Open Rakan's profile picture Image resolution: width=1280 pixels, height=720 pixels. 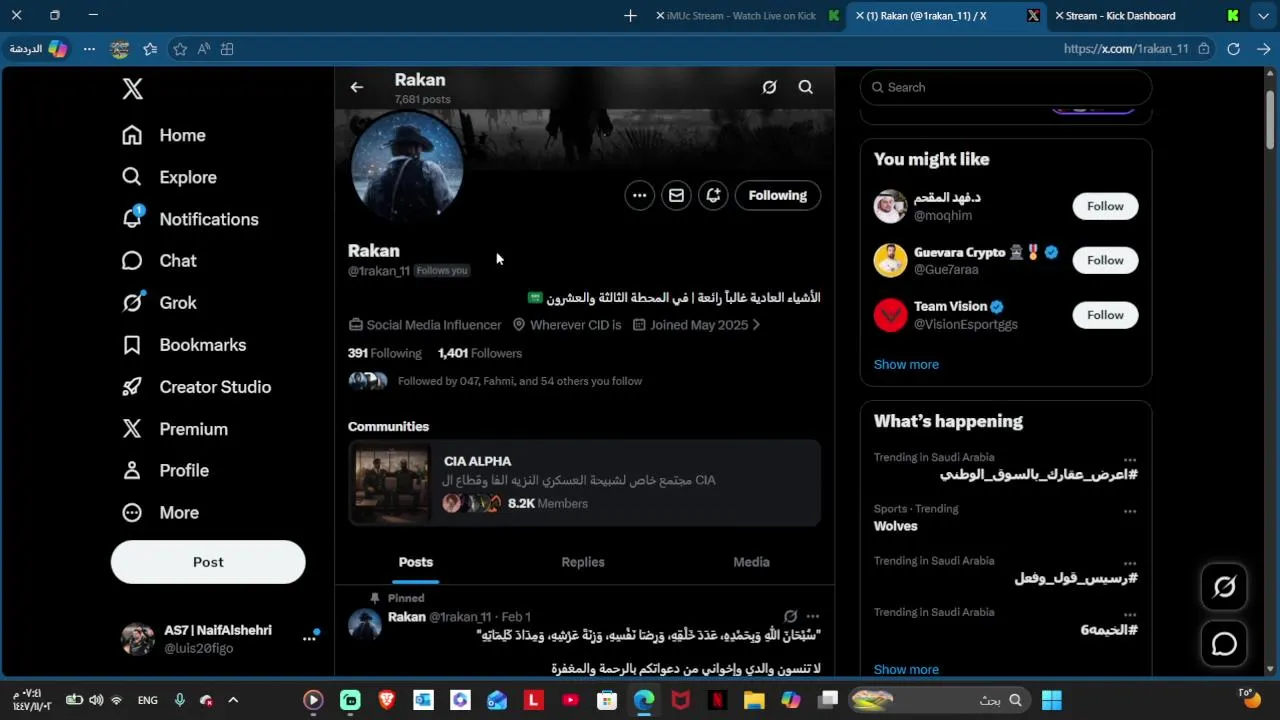pyautogui.click(x=407, y=166)
